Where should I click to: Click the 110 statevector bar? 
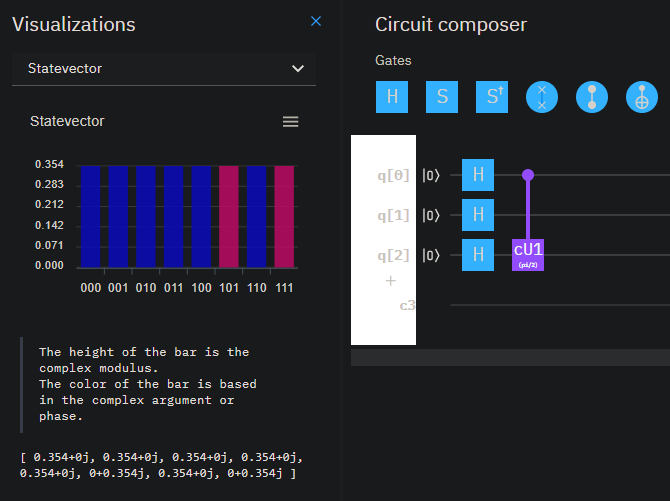coord(256,217)
